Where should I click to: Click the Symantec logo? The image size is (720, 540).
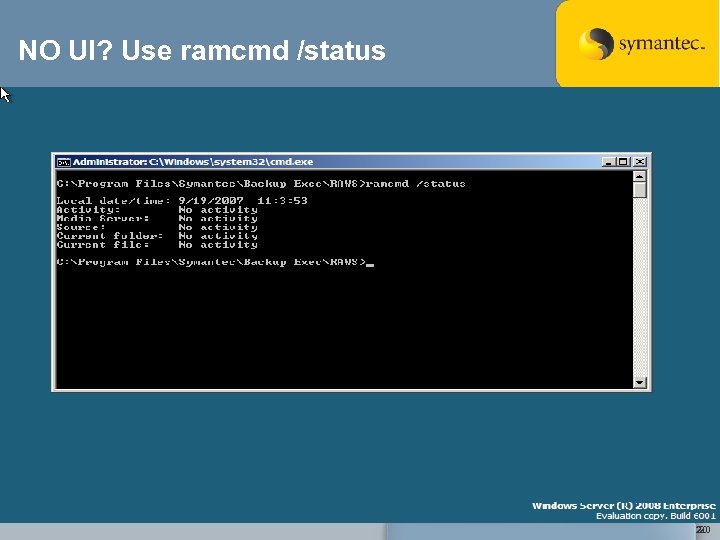coord(641,44)
